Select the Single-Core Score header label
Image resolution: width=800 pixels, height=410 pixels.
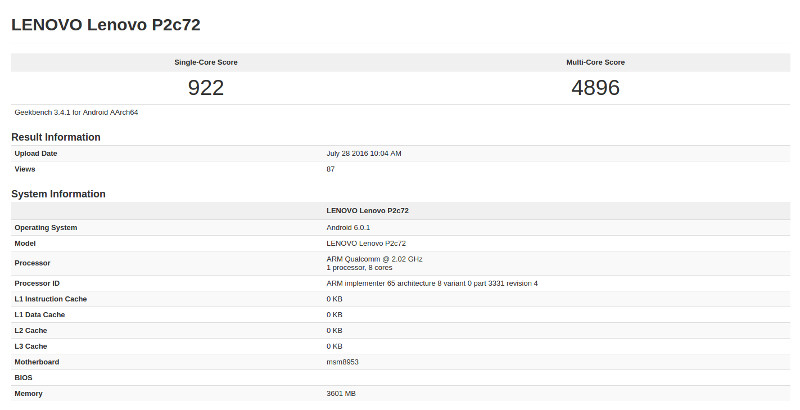[206, 62]
